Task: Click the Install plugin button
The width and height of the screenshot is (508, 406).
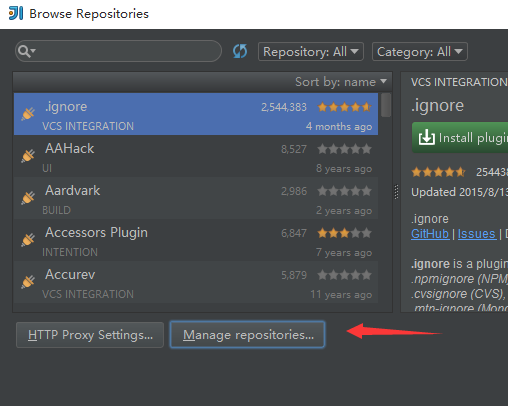Action: [x=460, y=138]
